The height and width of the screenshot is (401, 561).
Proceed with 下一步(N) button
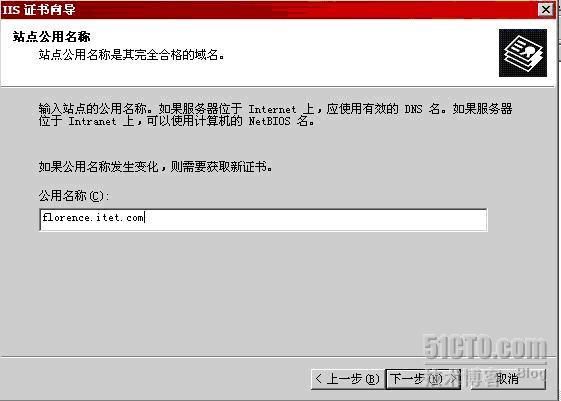pyautogui.click(x=423, y=379)
